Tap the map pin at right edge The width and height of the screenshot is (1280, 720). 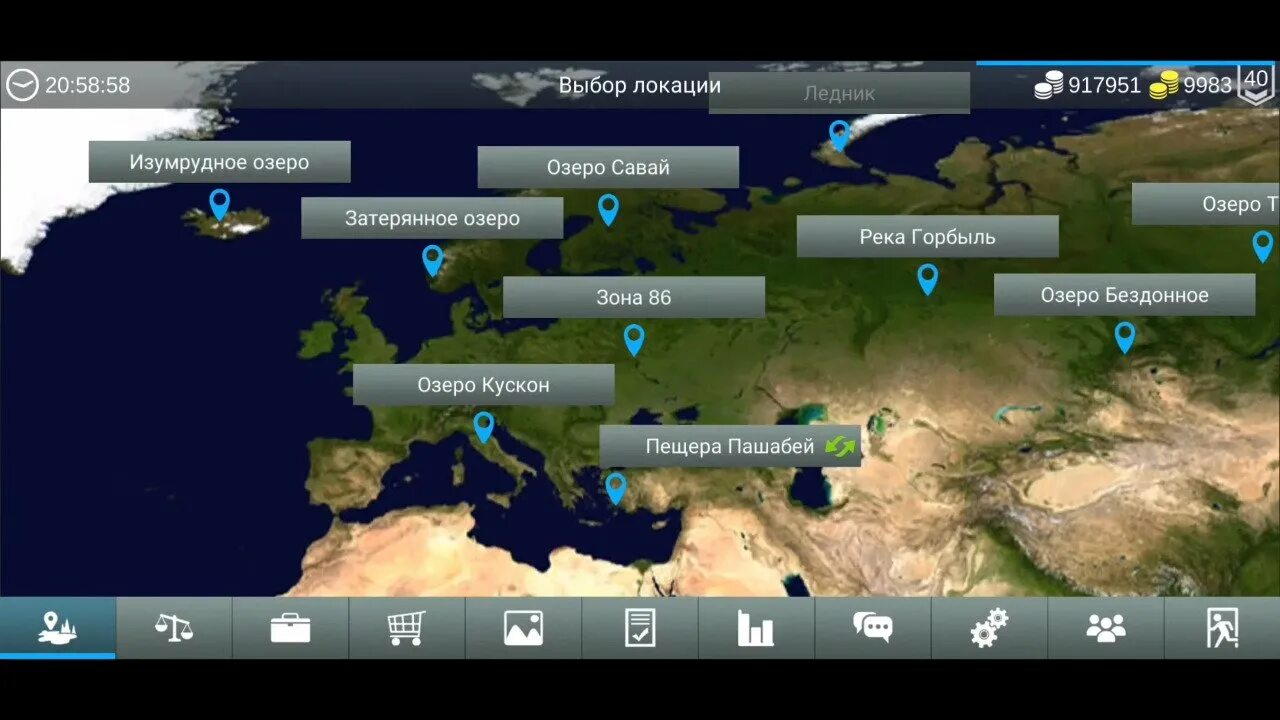pos(1263,246)
